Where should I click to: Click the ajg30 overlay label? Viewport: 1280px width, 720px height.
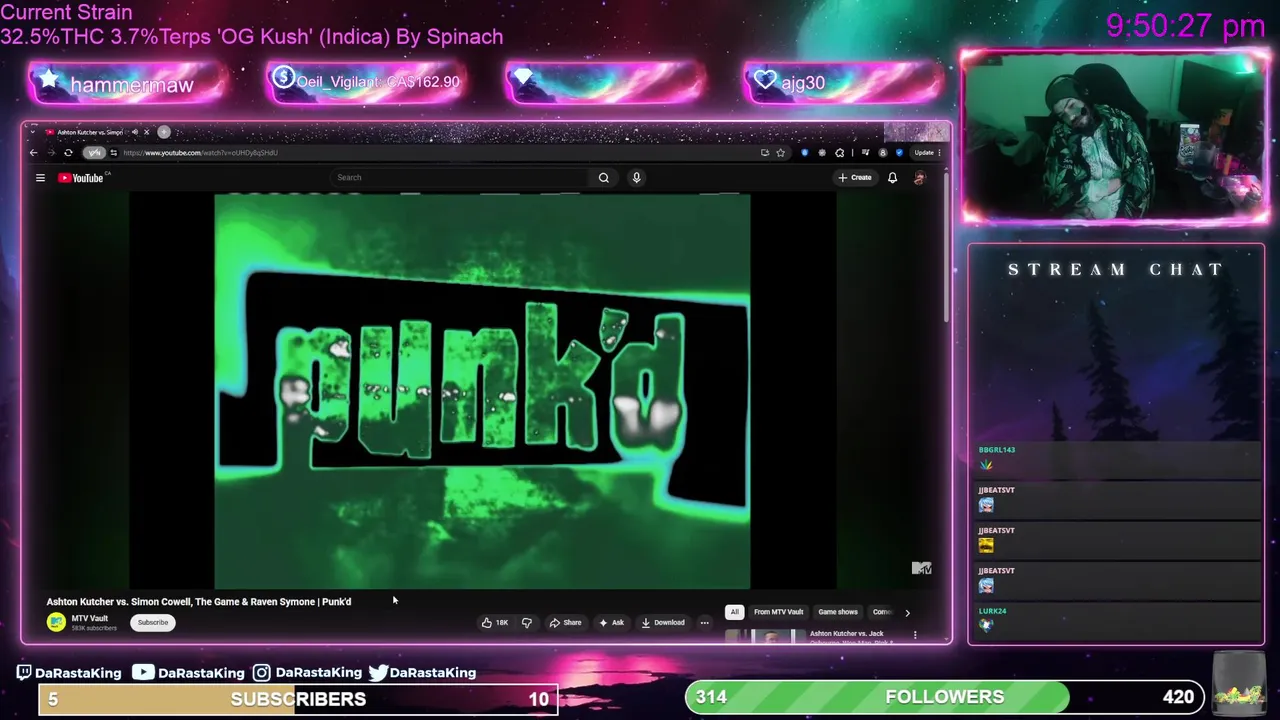pos(803,83)
